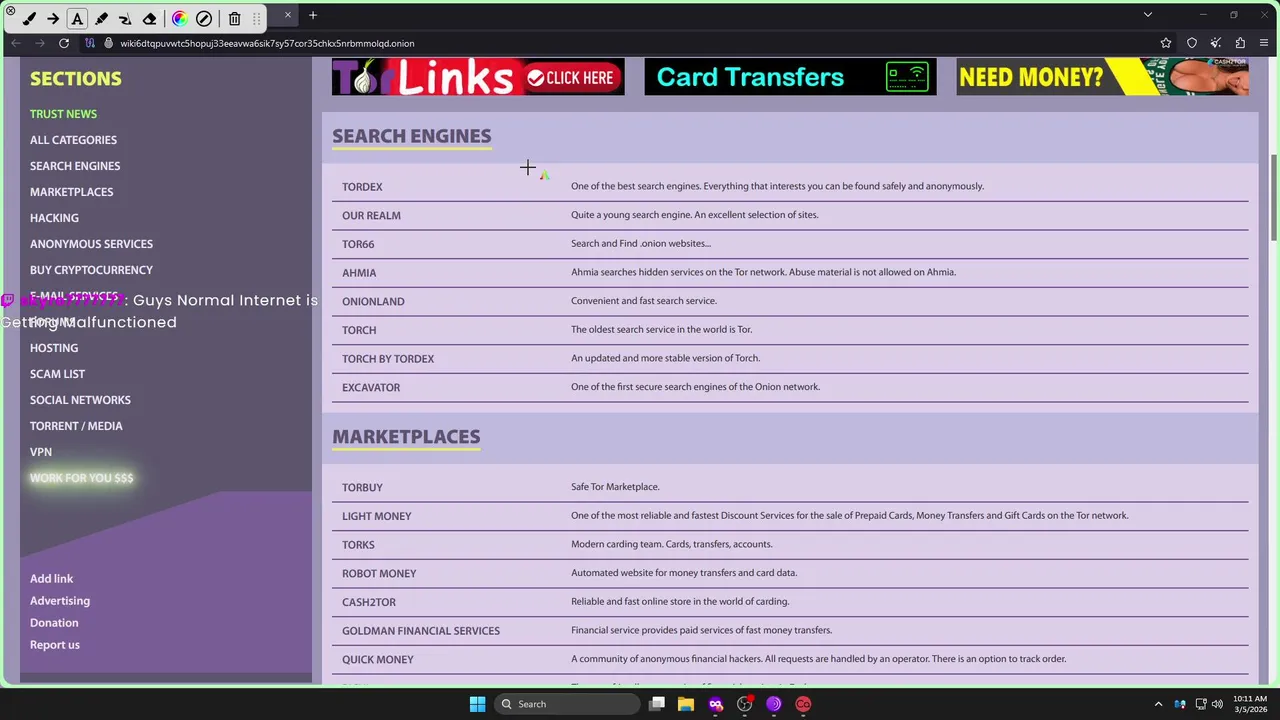This screenshot has height=720, width=1280.
Task: Grab the annotation toolbar drag handle
Action: [257, 18]
